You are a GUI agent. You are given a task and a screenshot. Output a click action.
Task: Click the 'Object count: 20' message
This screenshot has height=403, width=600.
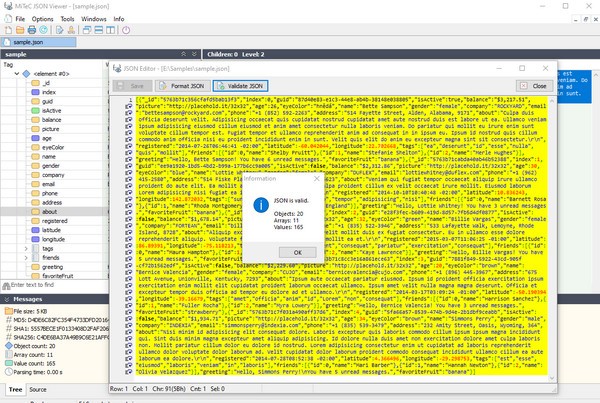pyautogui.click(x=34, y=346)
